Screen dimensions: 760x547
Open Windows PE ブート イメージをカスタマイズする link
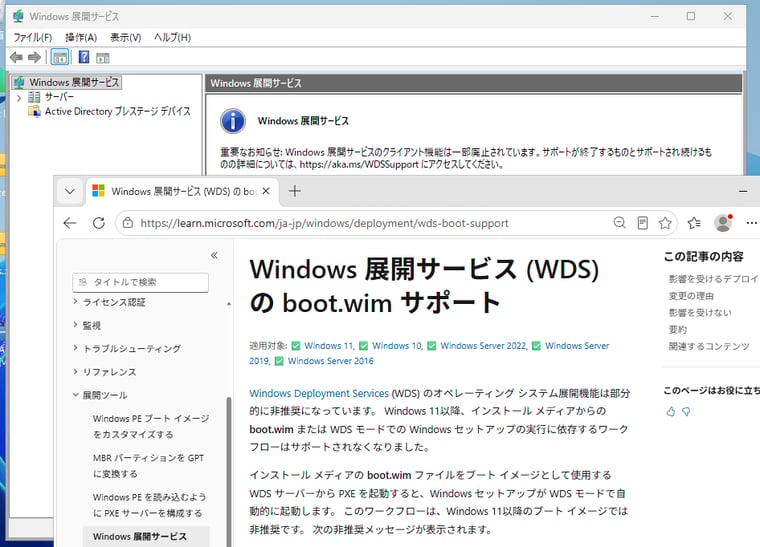[151, 426]
